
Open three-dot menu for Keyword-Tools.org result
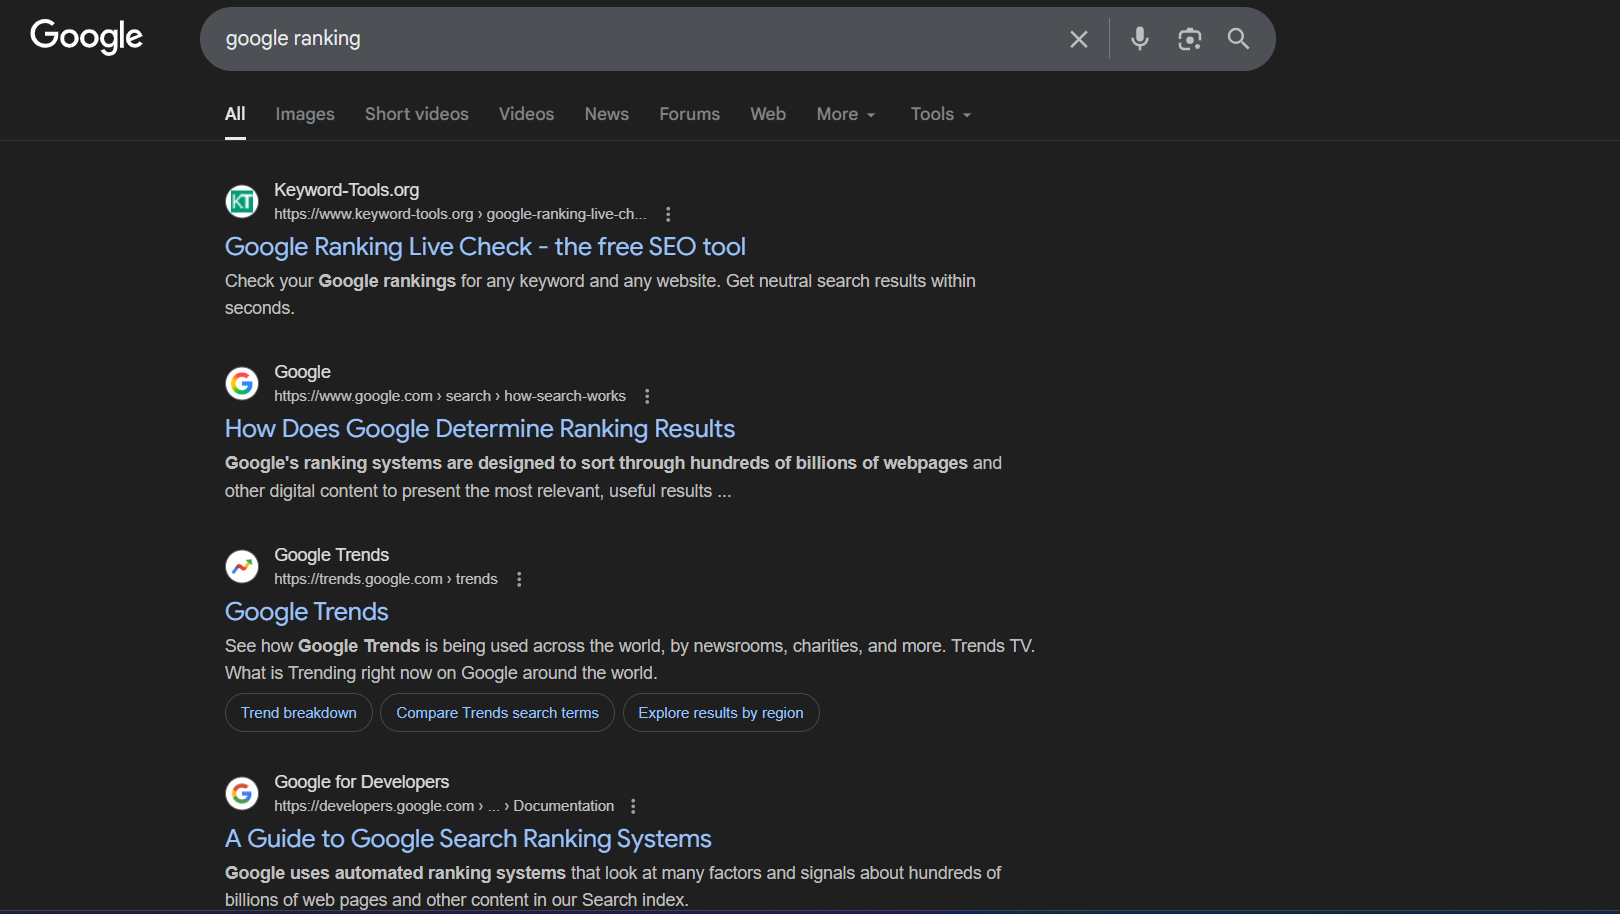tap(668, 214)
